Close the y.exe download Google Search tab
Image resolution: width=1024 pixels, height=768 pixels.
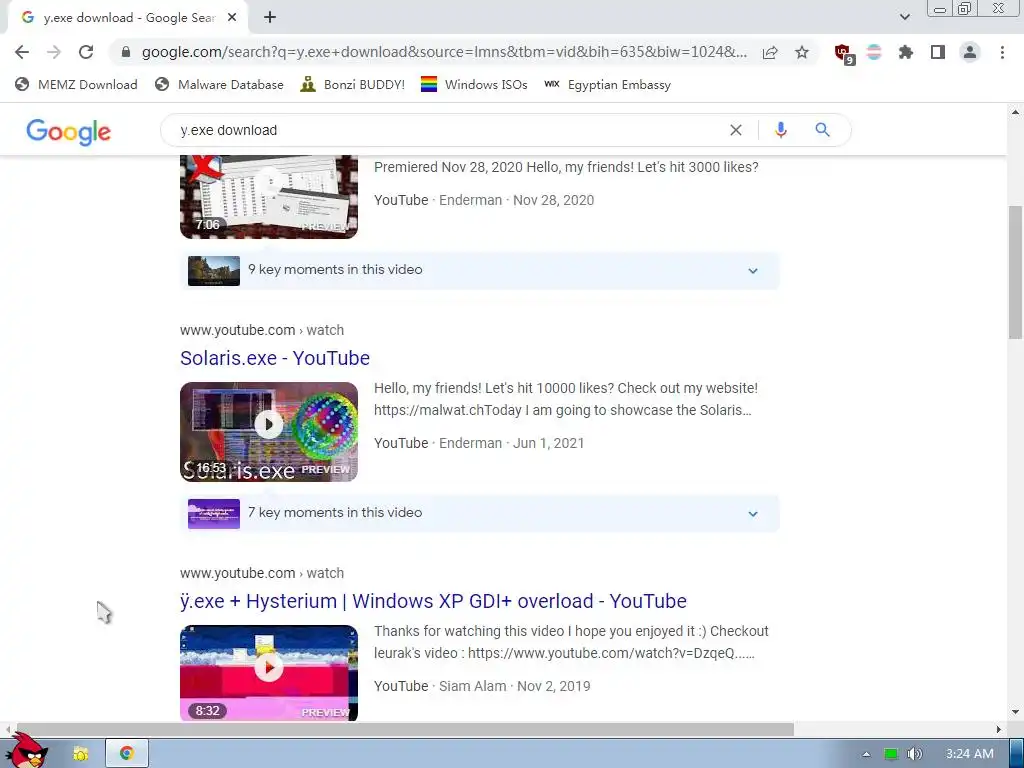pyautogui.click(x=232, y=18)
